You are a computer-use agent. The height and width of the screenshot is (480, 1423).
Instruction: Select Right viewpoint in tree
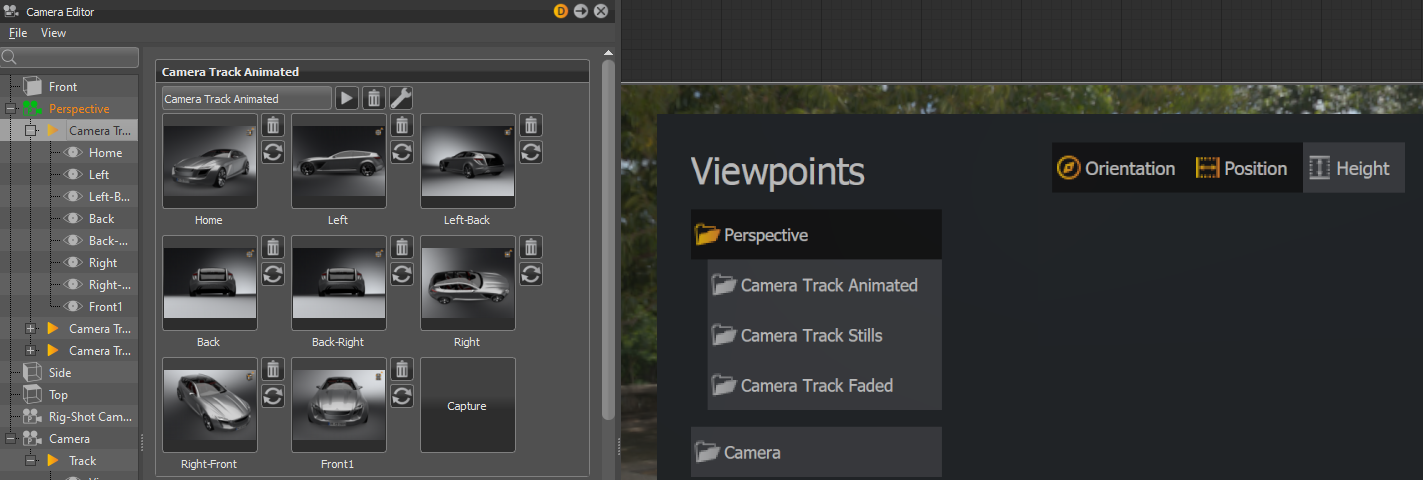pyautogui.click(x=103, y=262)
